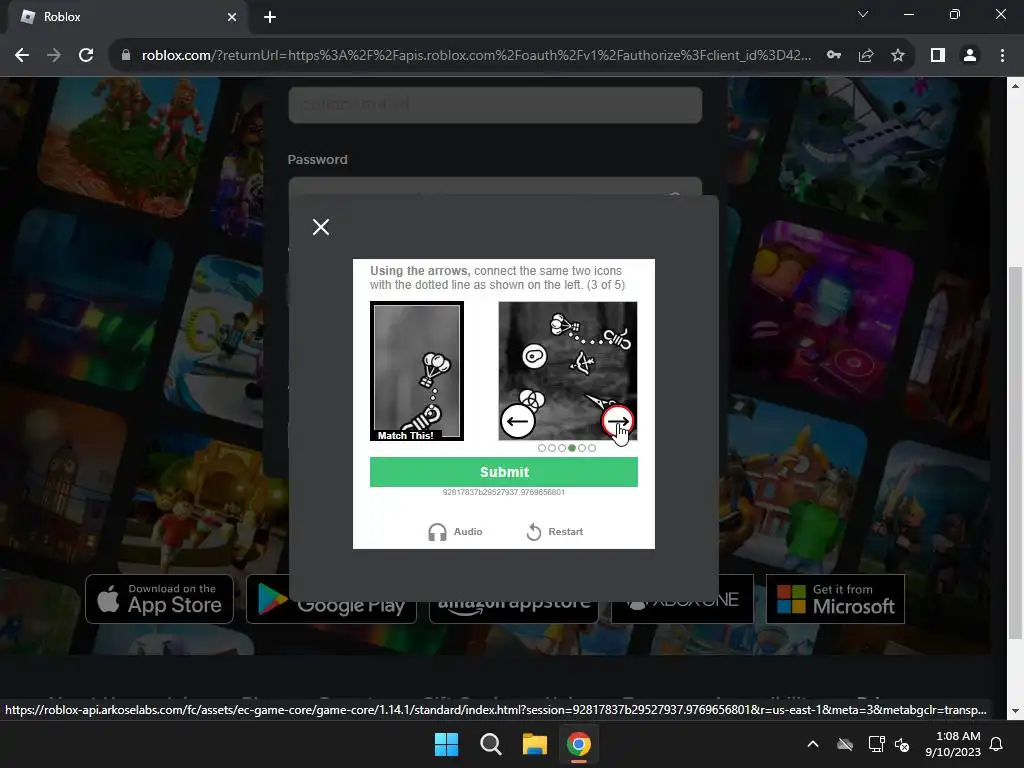Open the Get it from Microsoft badge
1024x768 pixels.
point(835,599)
